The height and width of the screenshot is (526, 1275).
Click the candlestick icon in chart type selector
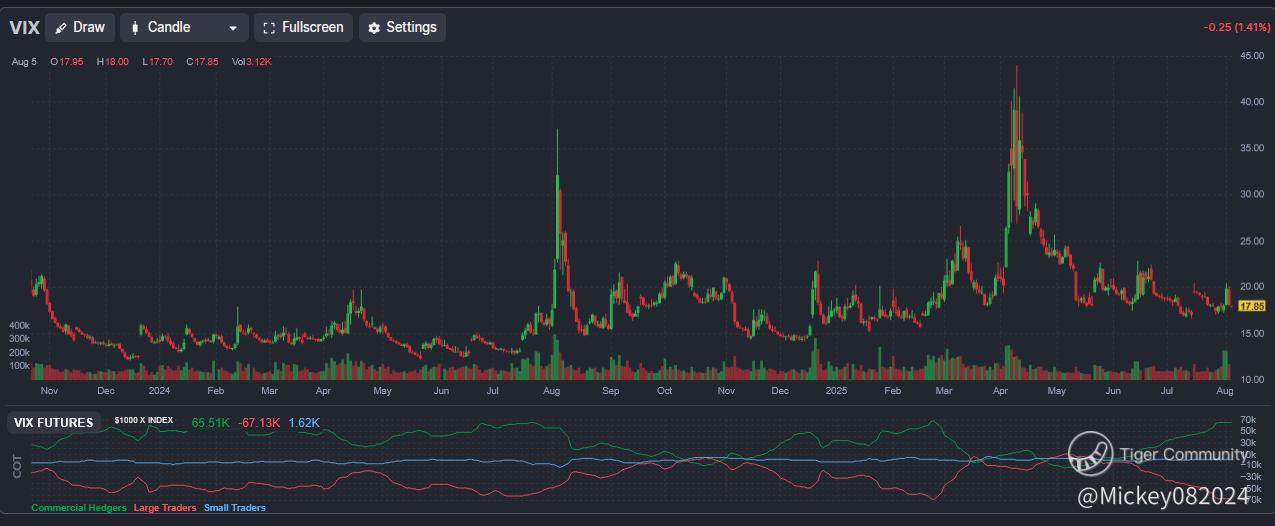point(135,28)
